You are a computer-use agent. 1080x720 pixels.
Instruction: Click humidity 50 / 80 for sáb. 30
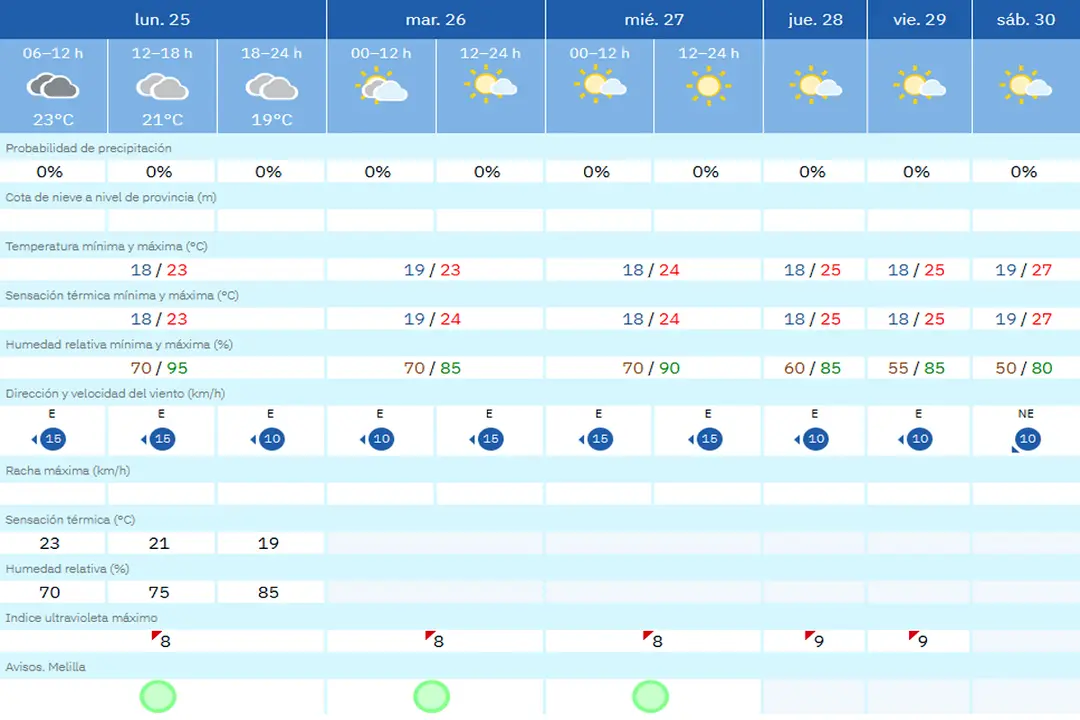click(x=1024, y=368)
